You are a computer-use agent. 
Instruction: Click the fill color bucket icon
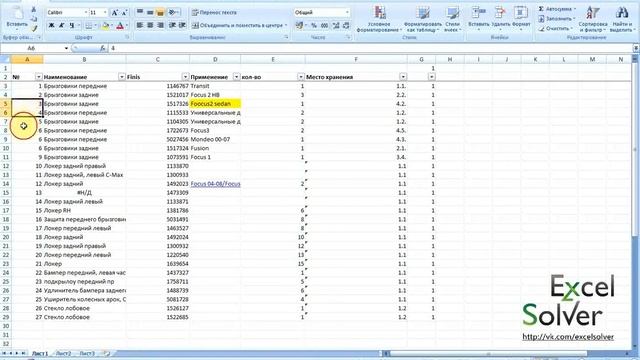click(x=105, y=26)
